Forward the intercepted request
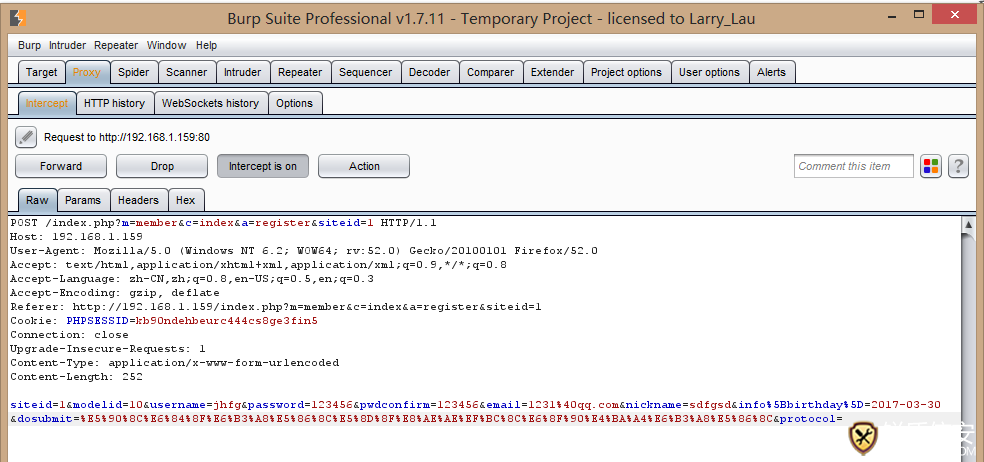Screen dimensions: 984x462 61,166
